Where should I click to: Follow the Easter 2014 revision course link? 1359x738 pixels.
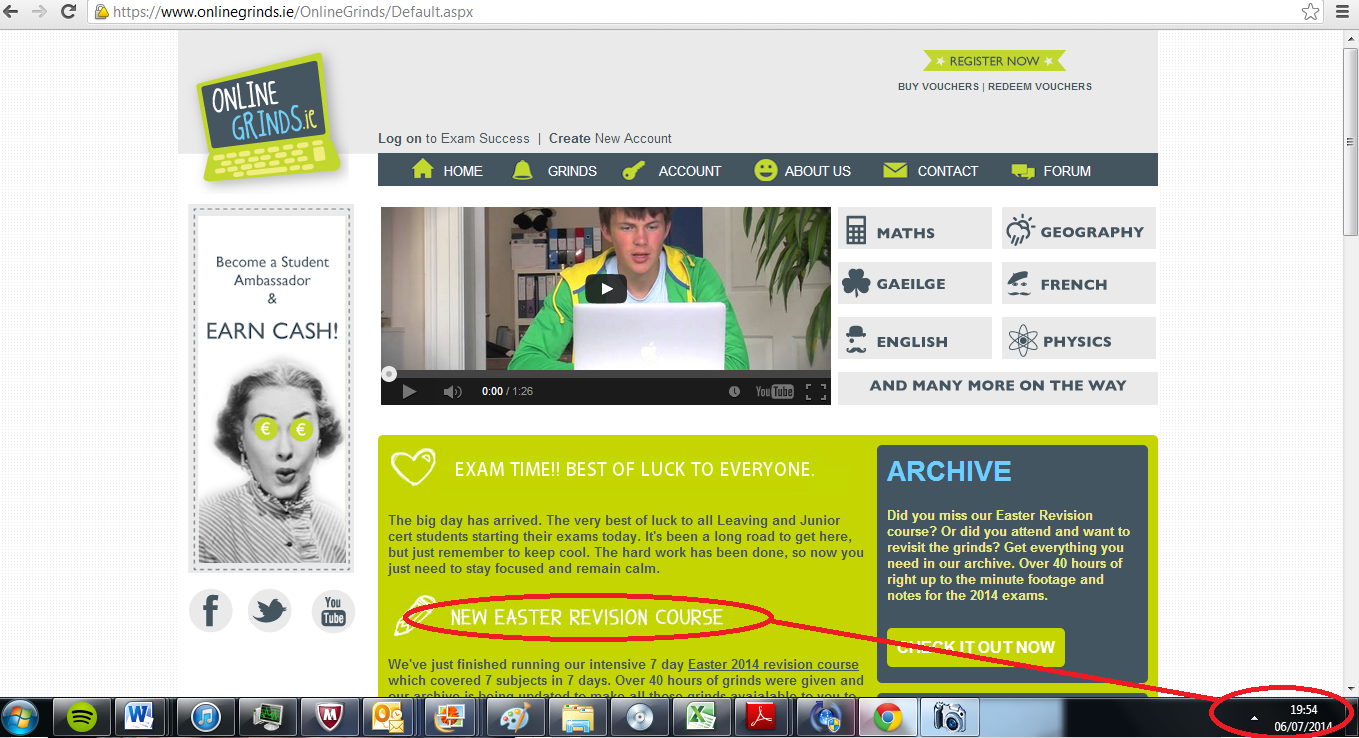click(773, 664)
